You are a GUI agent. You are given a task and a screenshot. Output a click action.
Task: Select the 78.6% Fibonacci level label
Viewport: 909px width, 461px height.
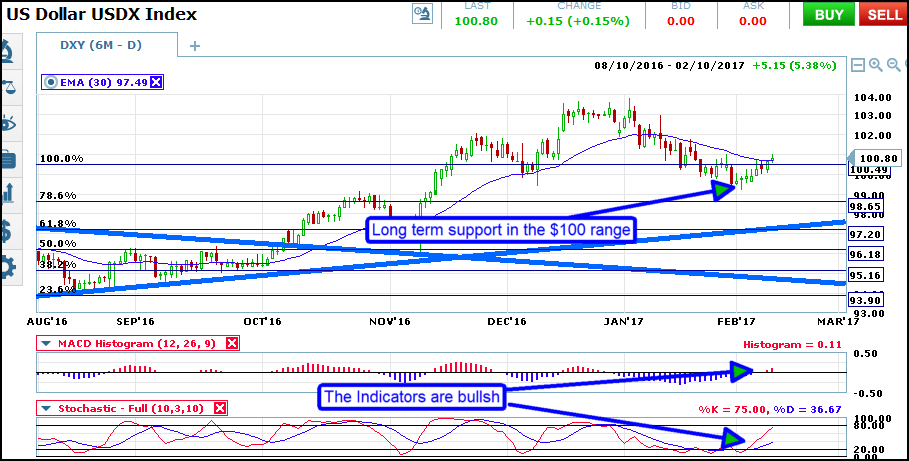click(57, 195)
